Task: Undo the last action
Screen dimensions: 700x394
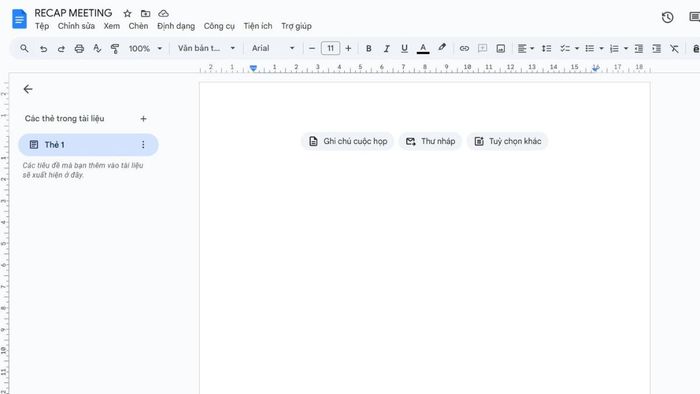Action: coord(43,49)
